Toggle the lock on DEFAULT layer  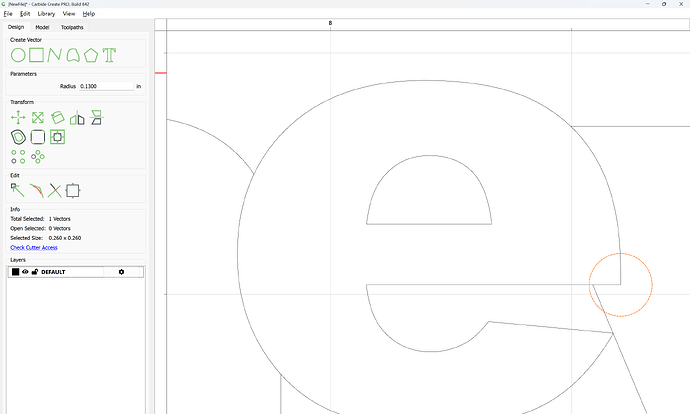click(35, 272)
